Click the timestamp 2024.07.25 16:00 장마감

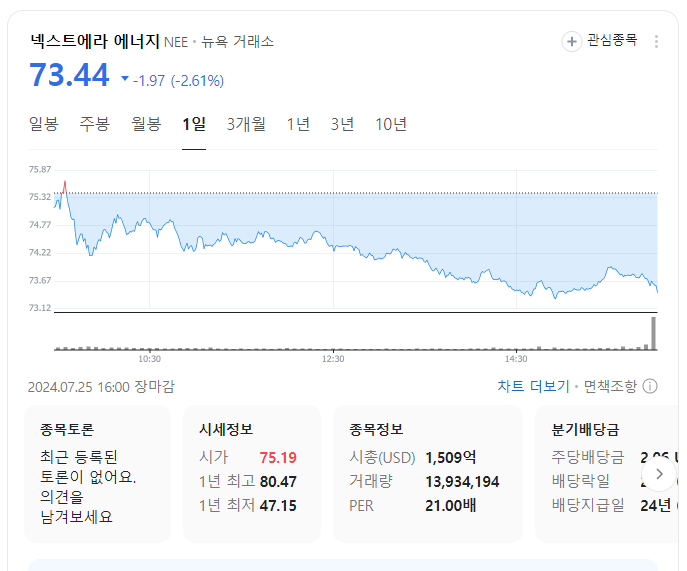[101, 387]
